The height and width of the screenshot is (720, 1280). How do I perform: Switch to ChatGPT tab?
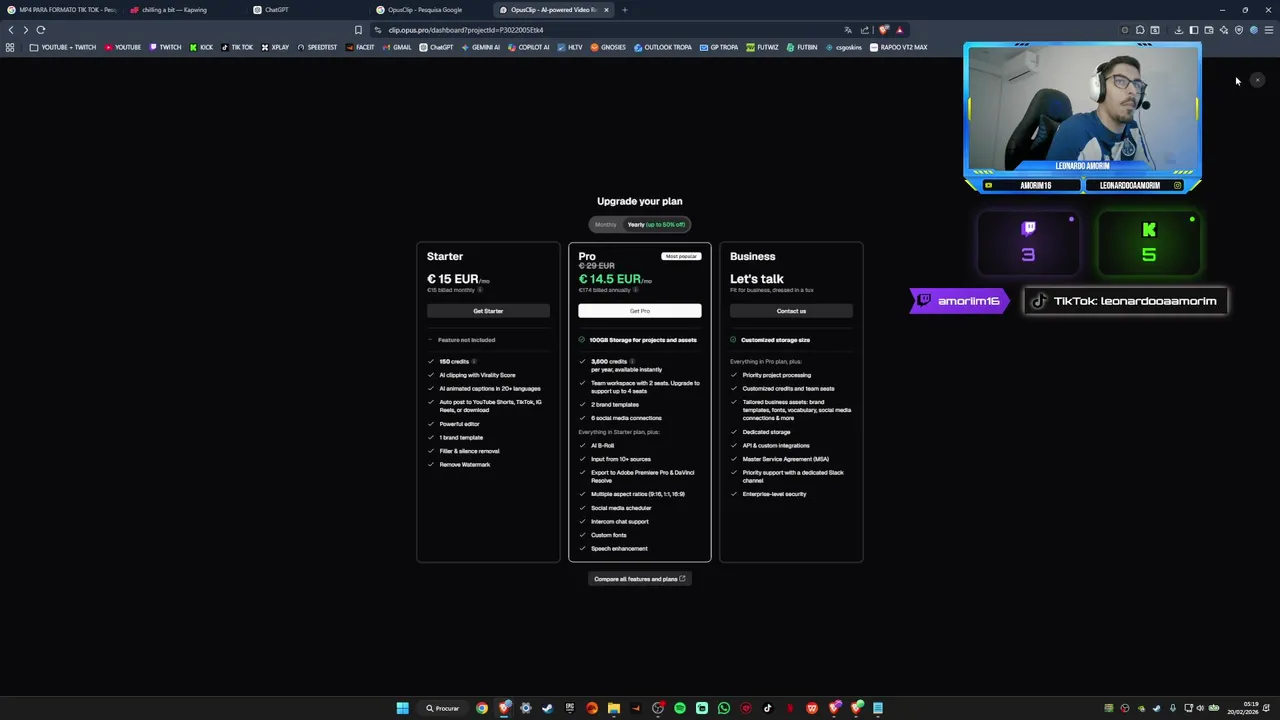pos(305,10)
